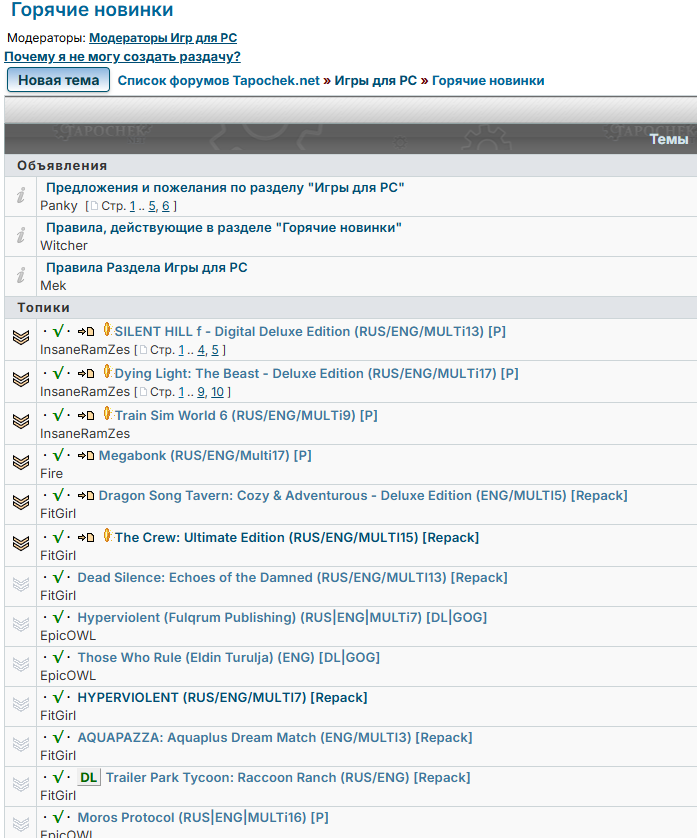Open Train Sim World 6 topic
The image size is (697, 838).
click(246, 416)
